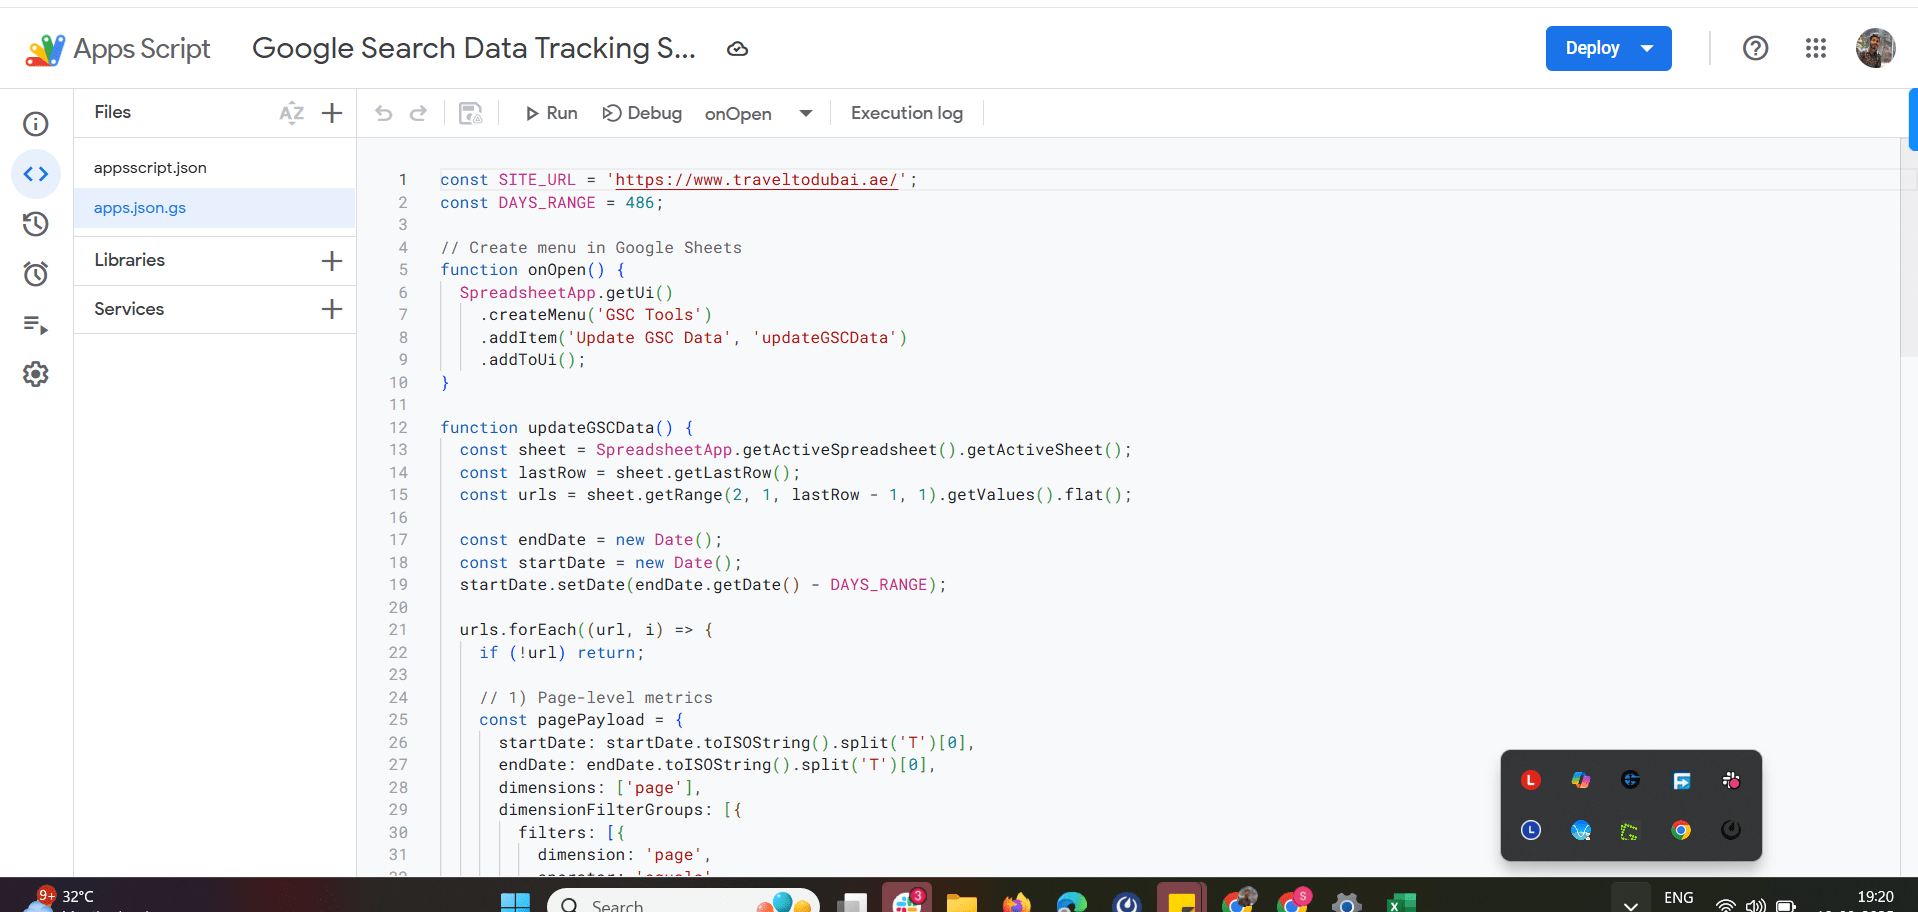Viewport: 1918px width, 912px height.
Task: Open the Help question mark icon
Action: (1755, 48)
